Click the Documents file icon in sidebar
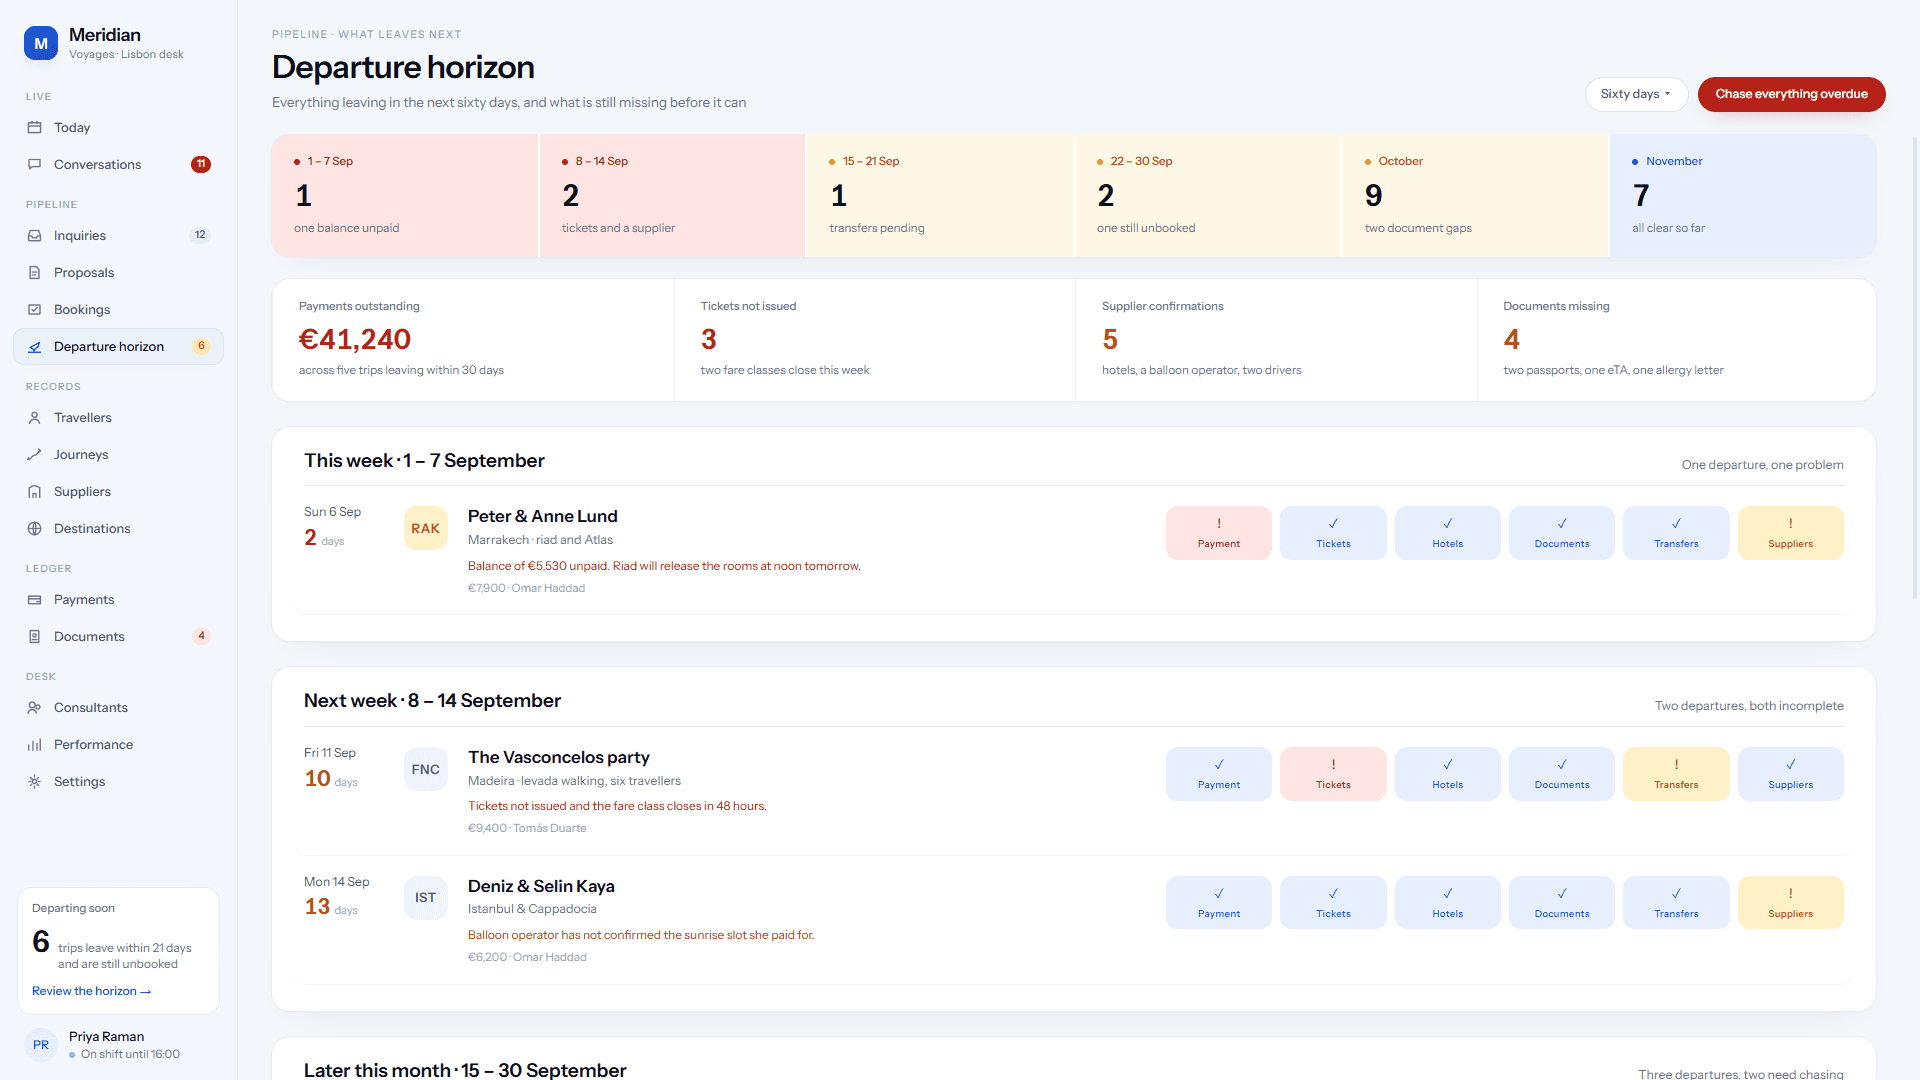The width and height of the screenshot is (1920, 1080). coord(34,637)
